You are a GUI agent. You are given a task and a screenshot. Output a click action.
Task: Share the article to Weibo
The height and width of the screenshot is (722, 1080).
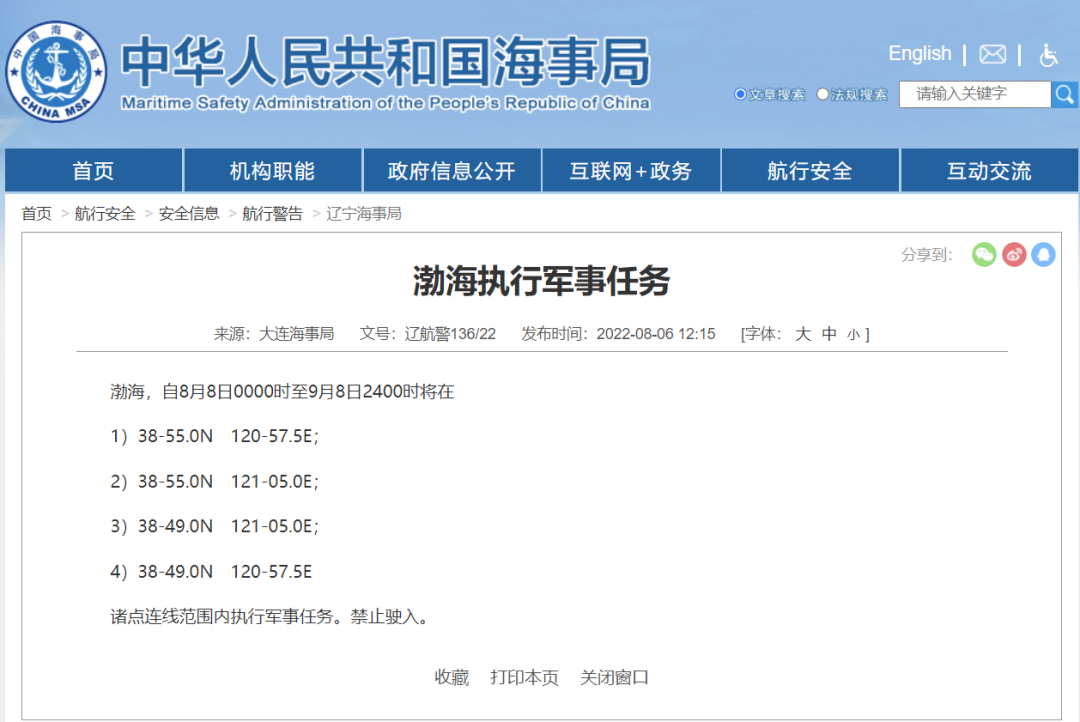(x=1014, y=255)
